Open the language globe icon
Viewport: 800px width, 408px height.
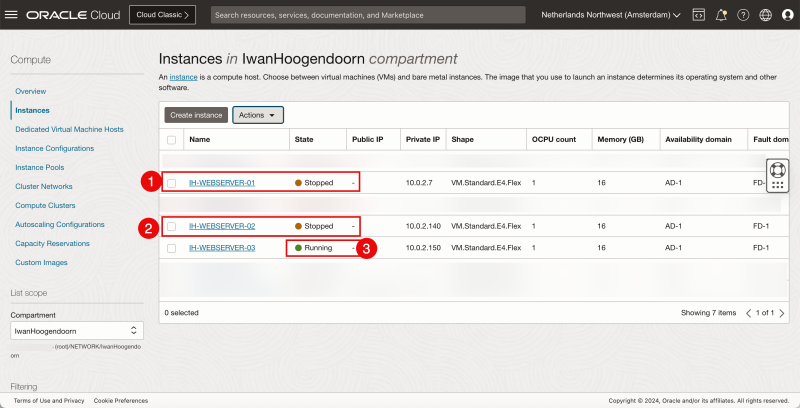point(765,15)
